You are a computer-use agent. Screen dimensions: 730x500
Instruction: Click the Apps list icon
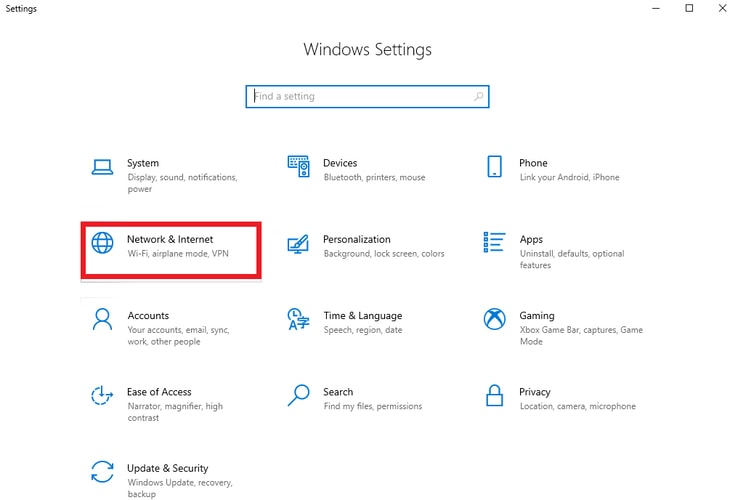494,243
